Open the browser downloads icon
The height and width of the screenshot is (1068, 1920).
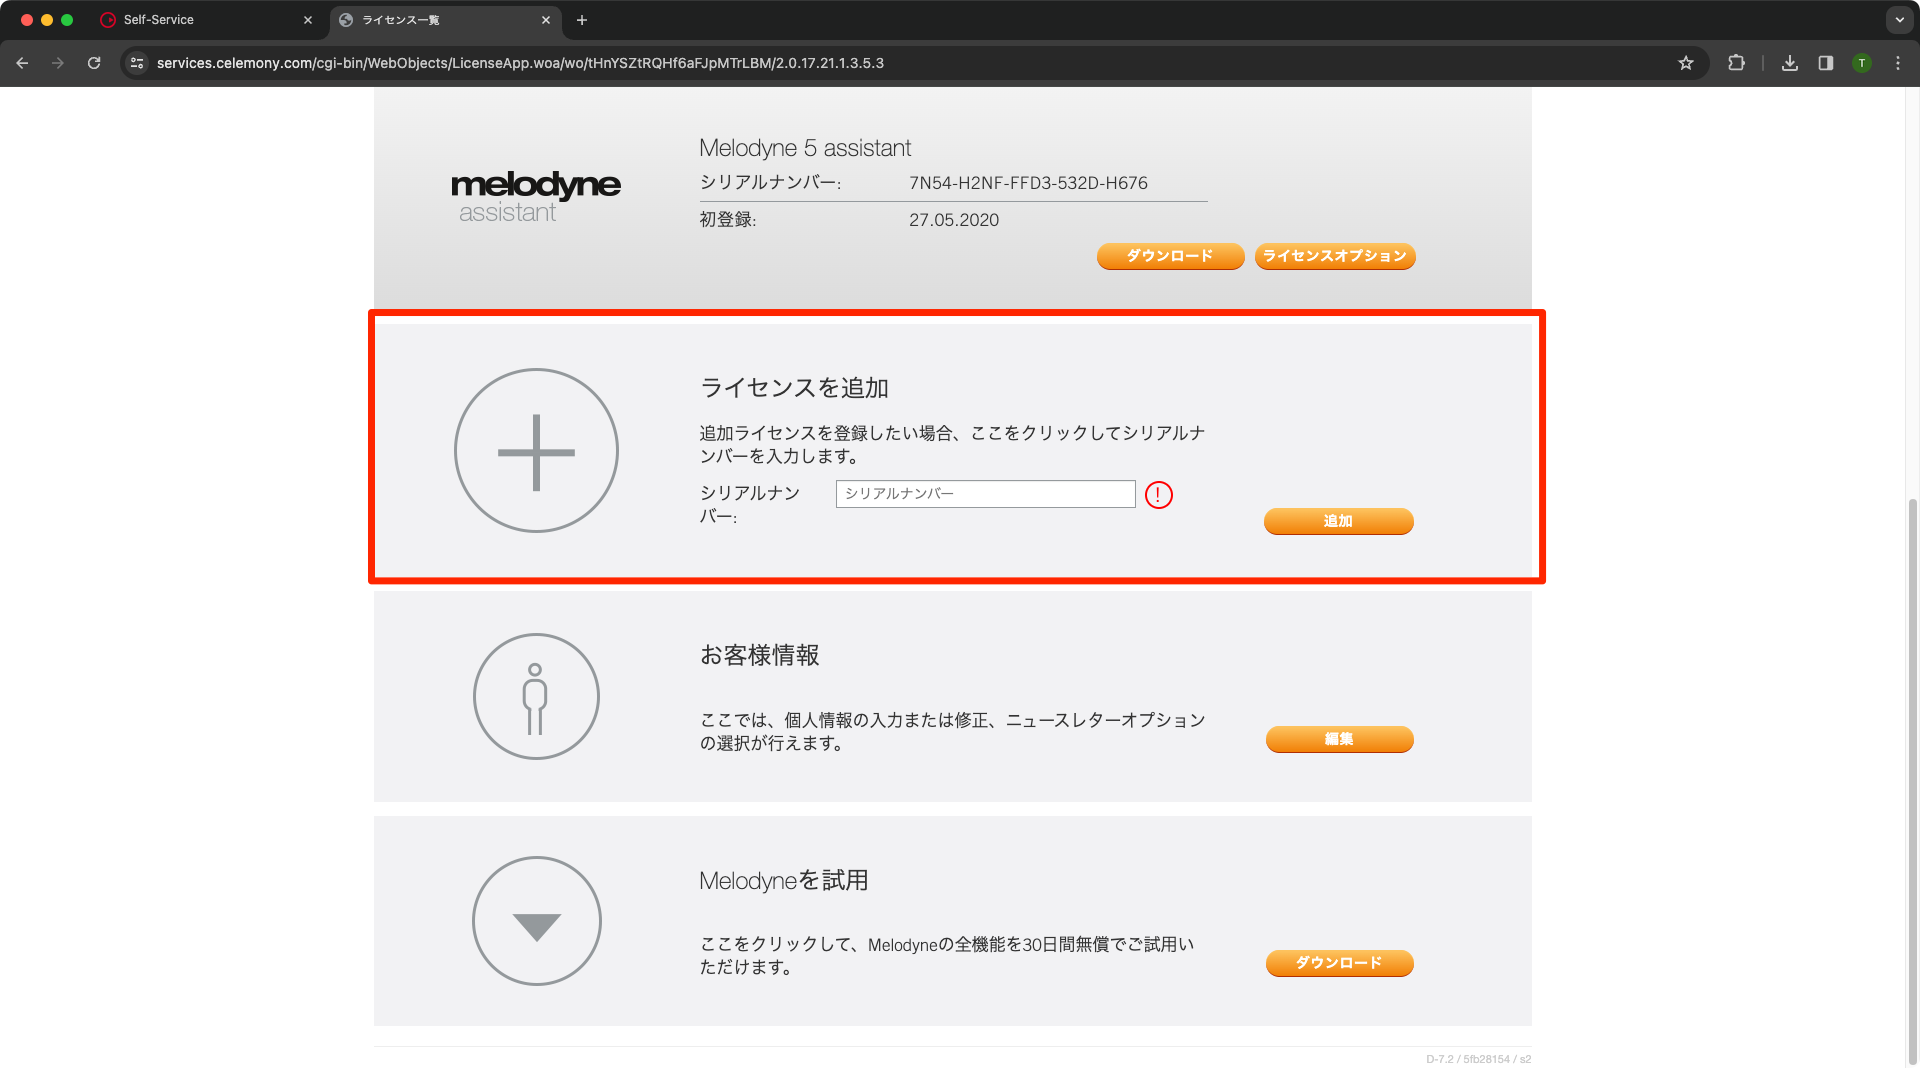pyautogui.click(x=1790, y=63)
